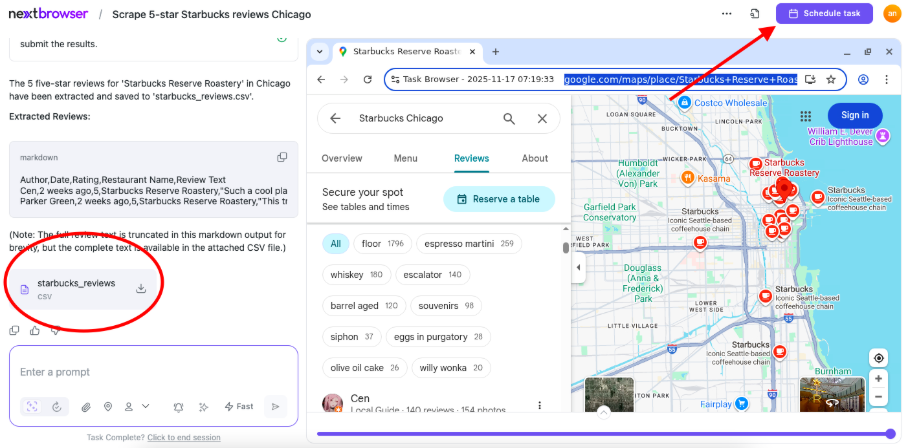
Task: Click the Maps search magnifier icon
Action: click(509, 118)
